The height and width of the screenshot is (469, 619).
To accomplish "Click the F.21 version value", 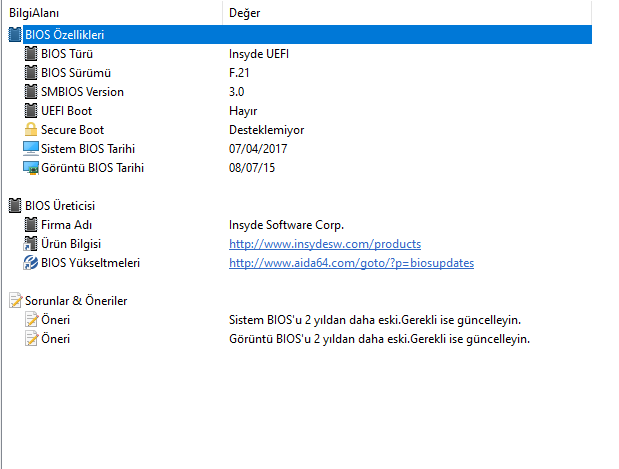I will 239,73.
